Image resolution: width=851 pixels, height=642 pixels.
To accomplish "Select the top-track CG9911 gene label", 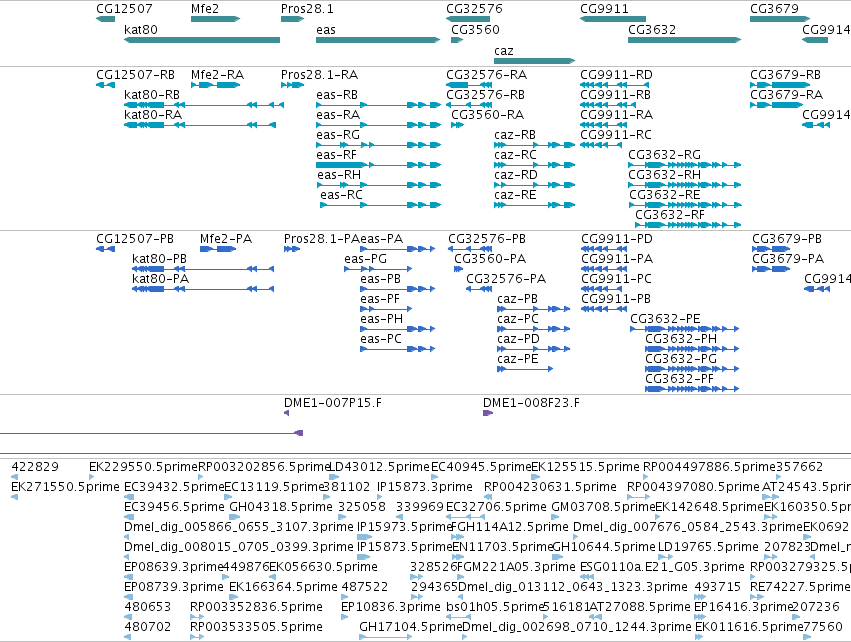I will point(604,9).
